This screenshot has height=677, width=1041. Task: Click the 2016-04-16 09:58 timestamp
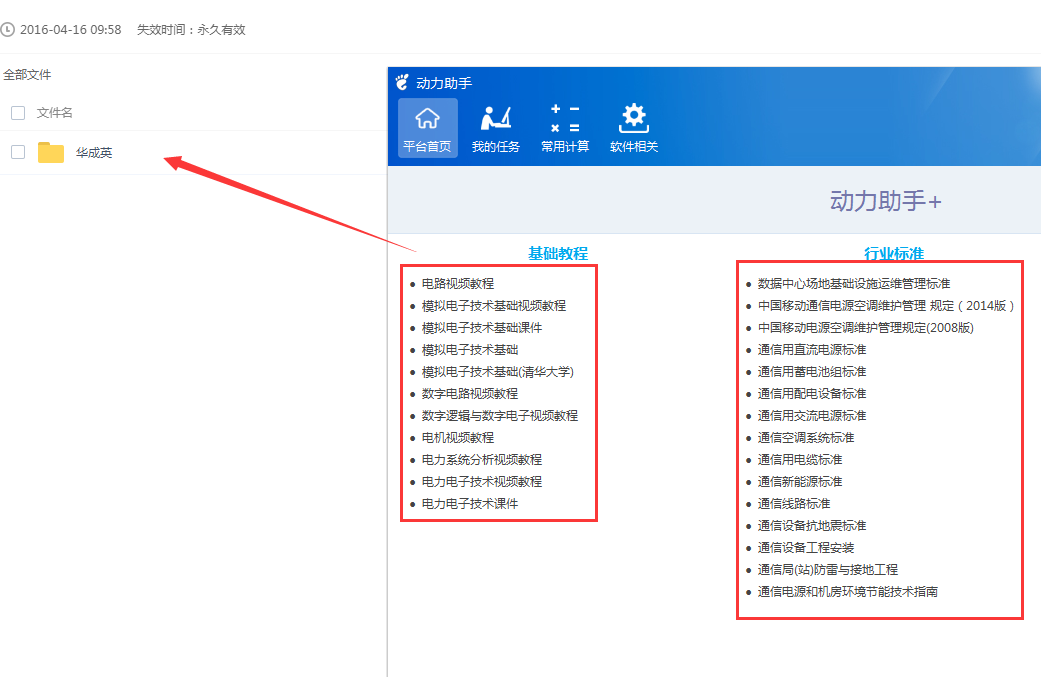70,29
